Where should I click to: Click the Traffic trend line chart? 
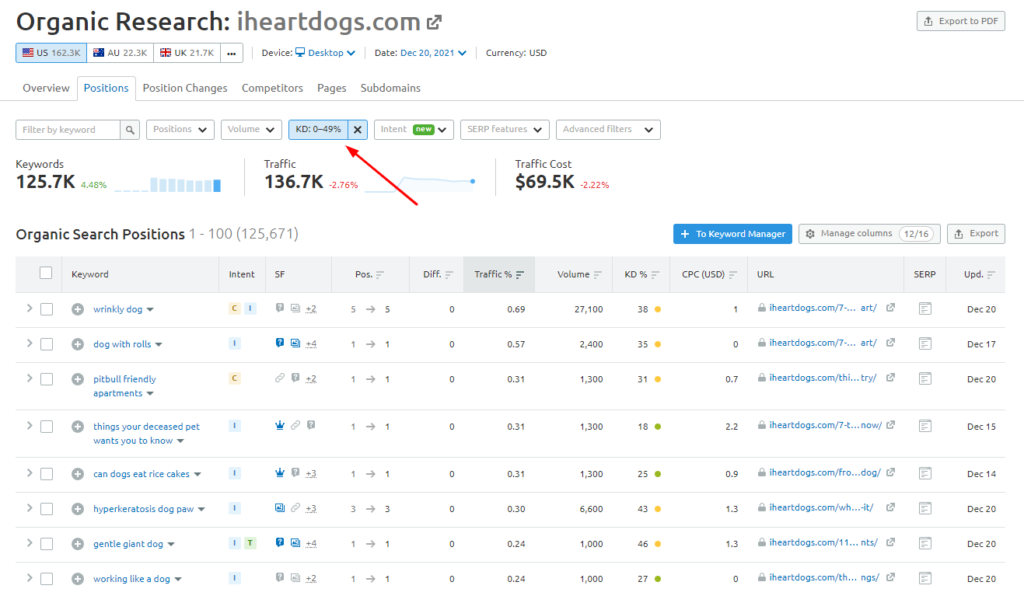pos(420,183)
